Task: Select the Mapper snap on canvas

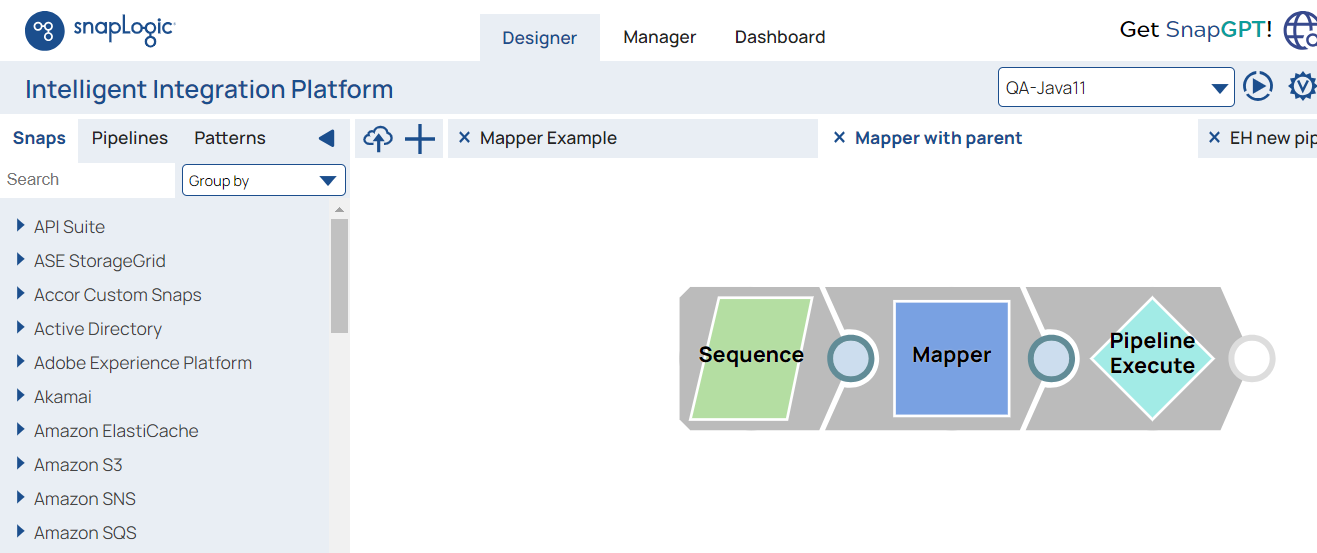Action: click(x=951, y=357)
